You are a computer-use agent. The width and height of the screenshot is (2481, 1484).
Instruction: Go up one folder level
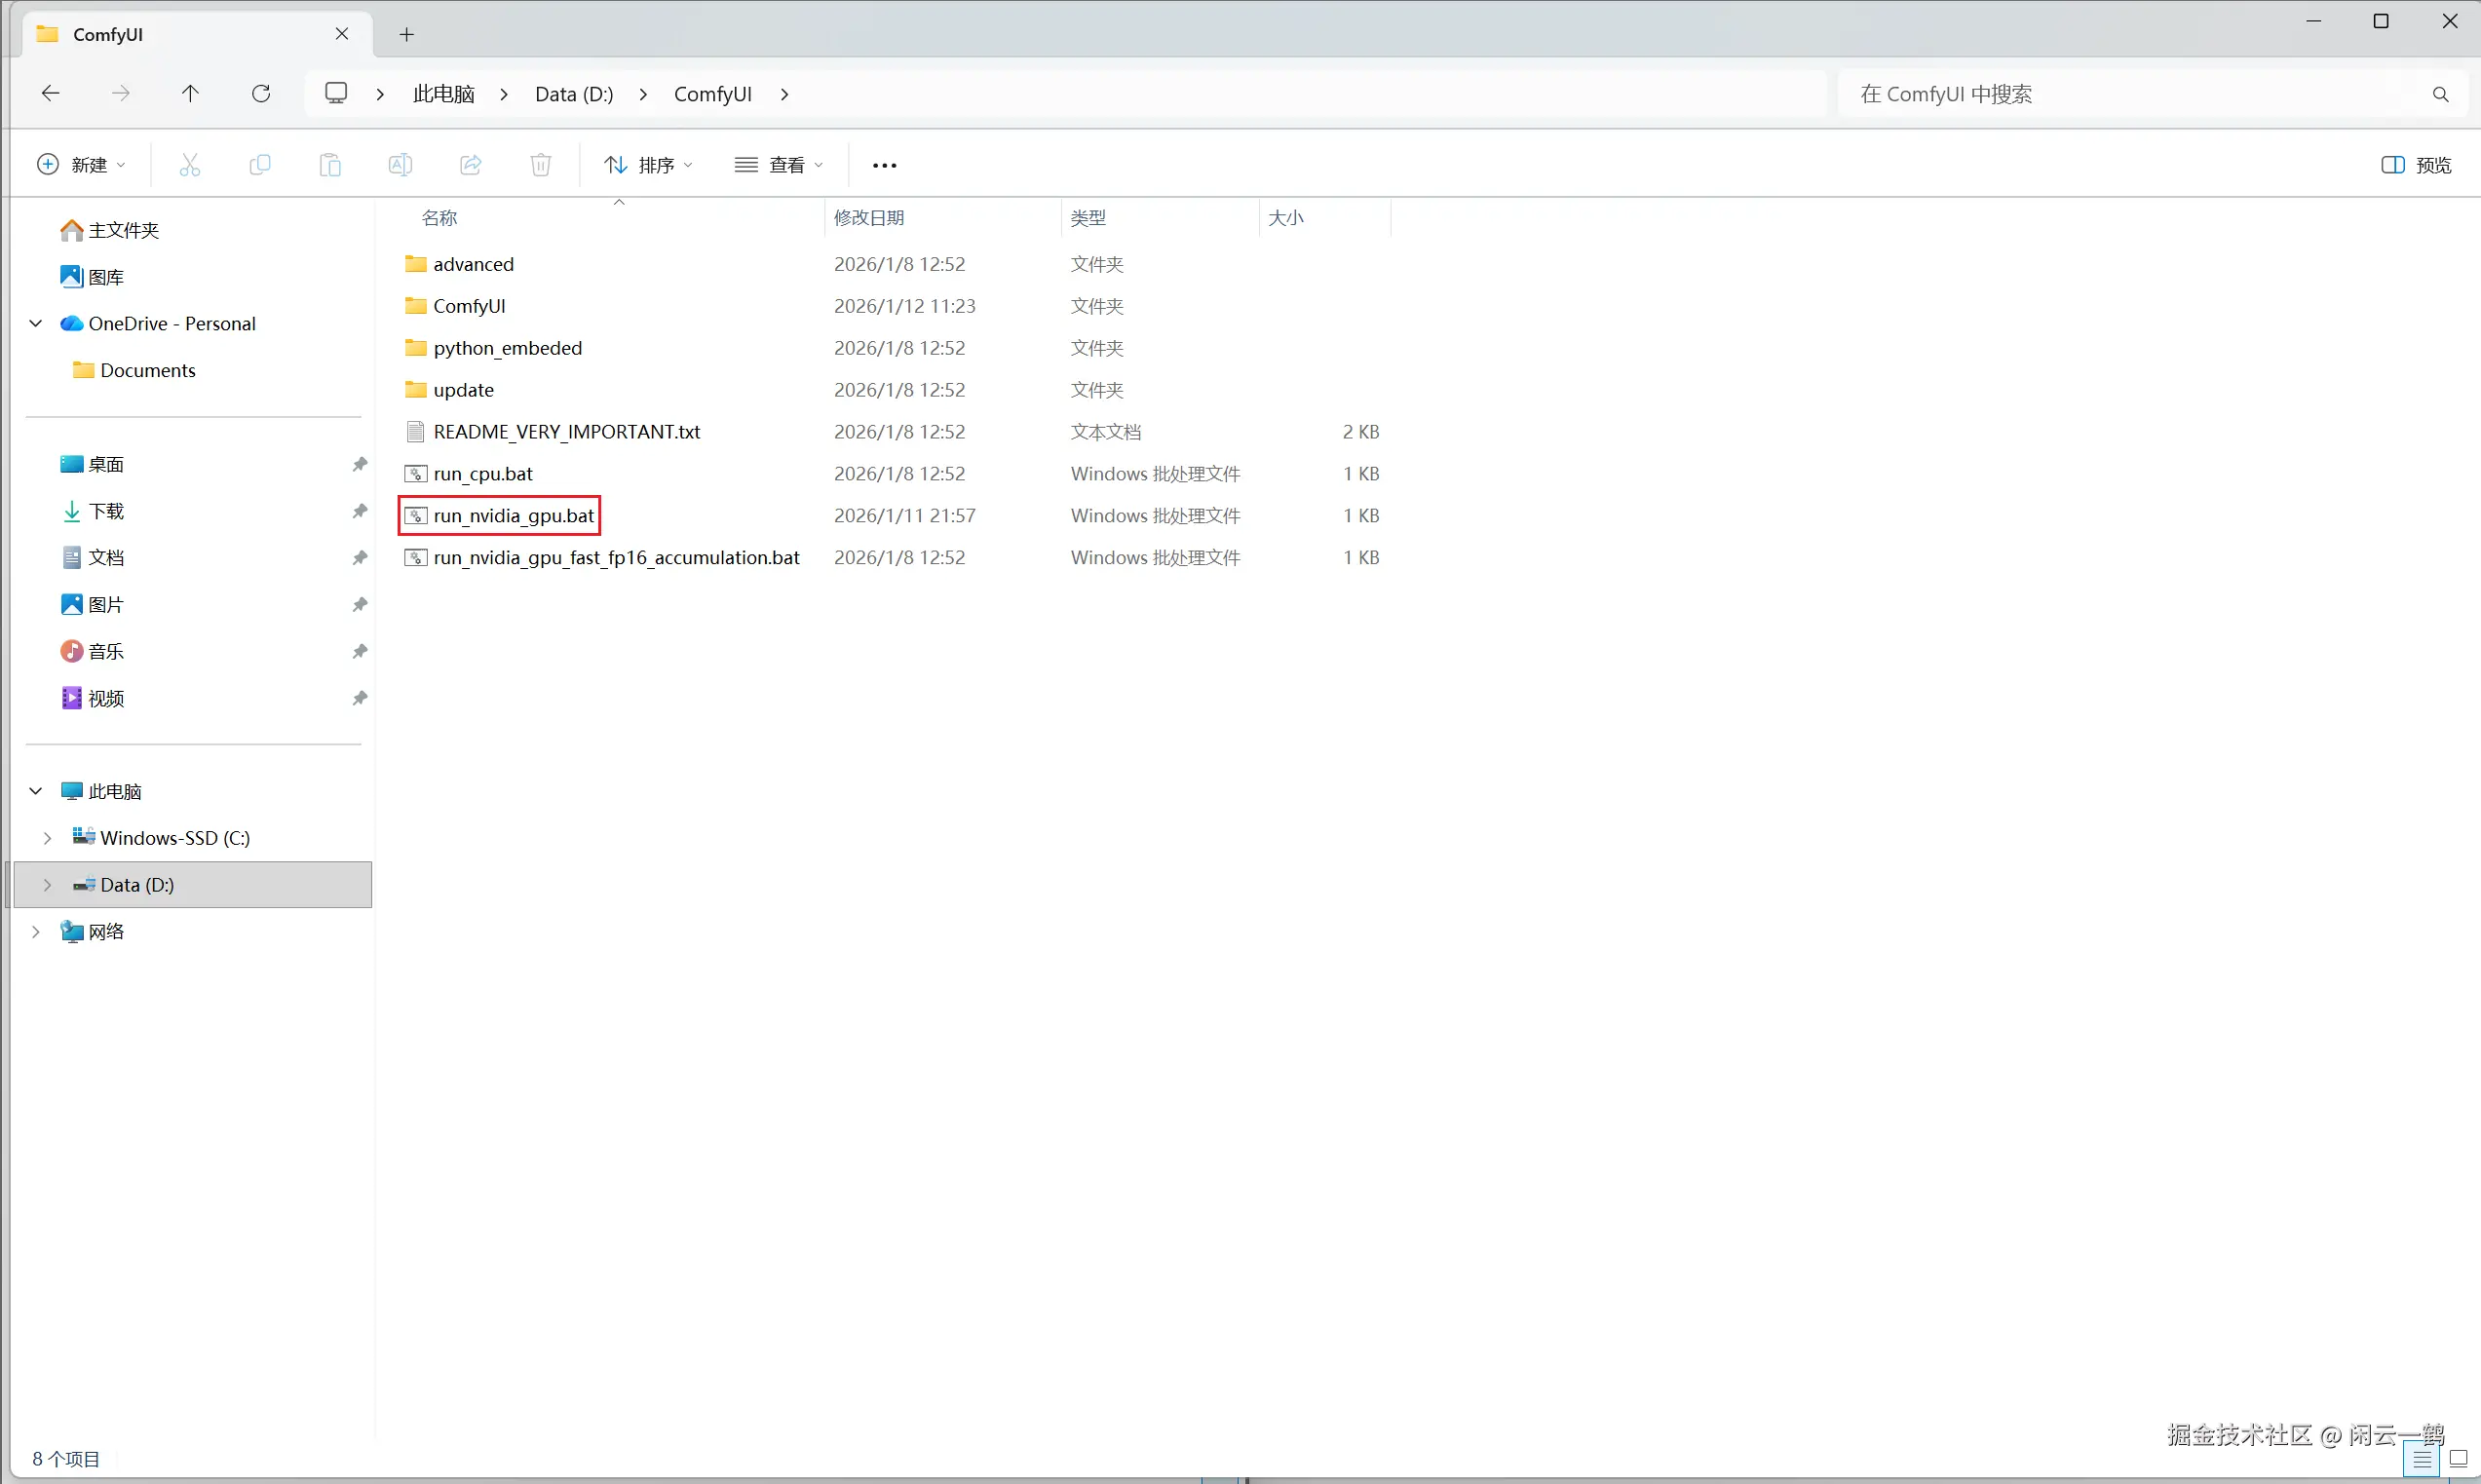(x=190, y=94)
